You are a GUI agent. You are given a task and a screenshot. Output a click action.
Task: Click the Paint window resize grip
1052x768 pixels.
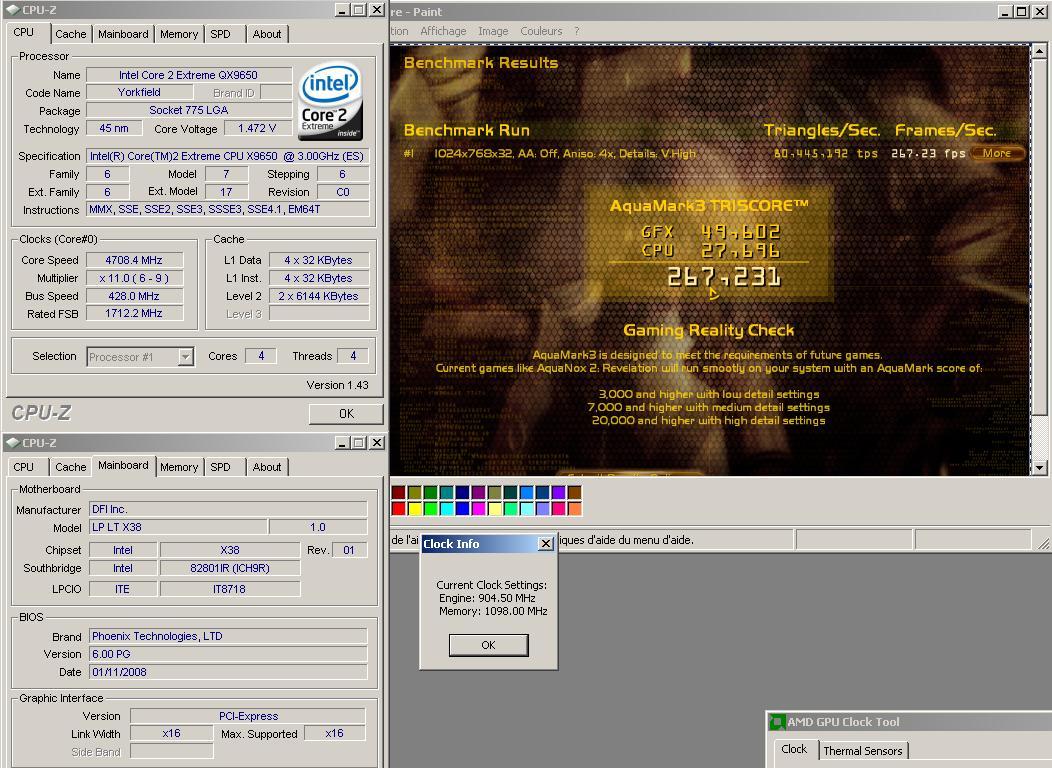[x=1043, y=544]
